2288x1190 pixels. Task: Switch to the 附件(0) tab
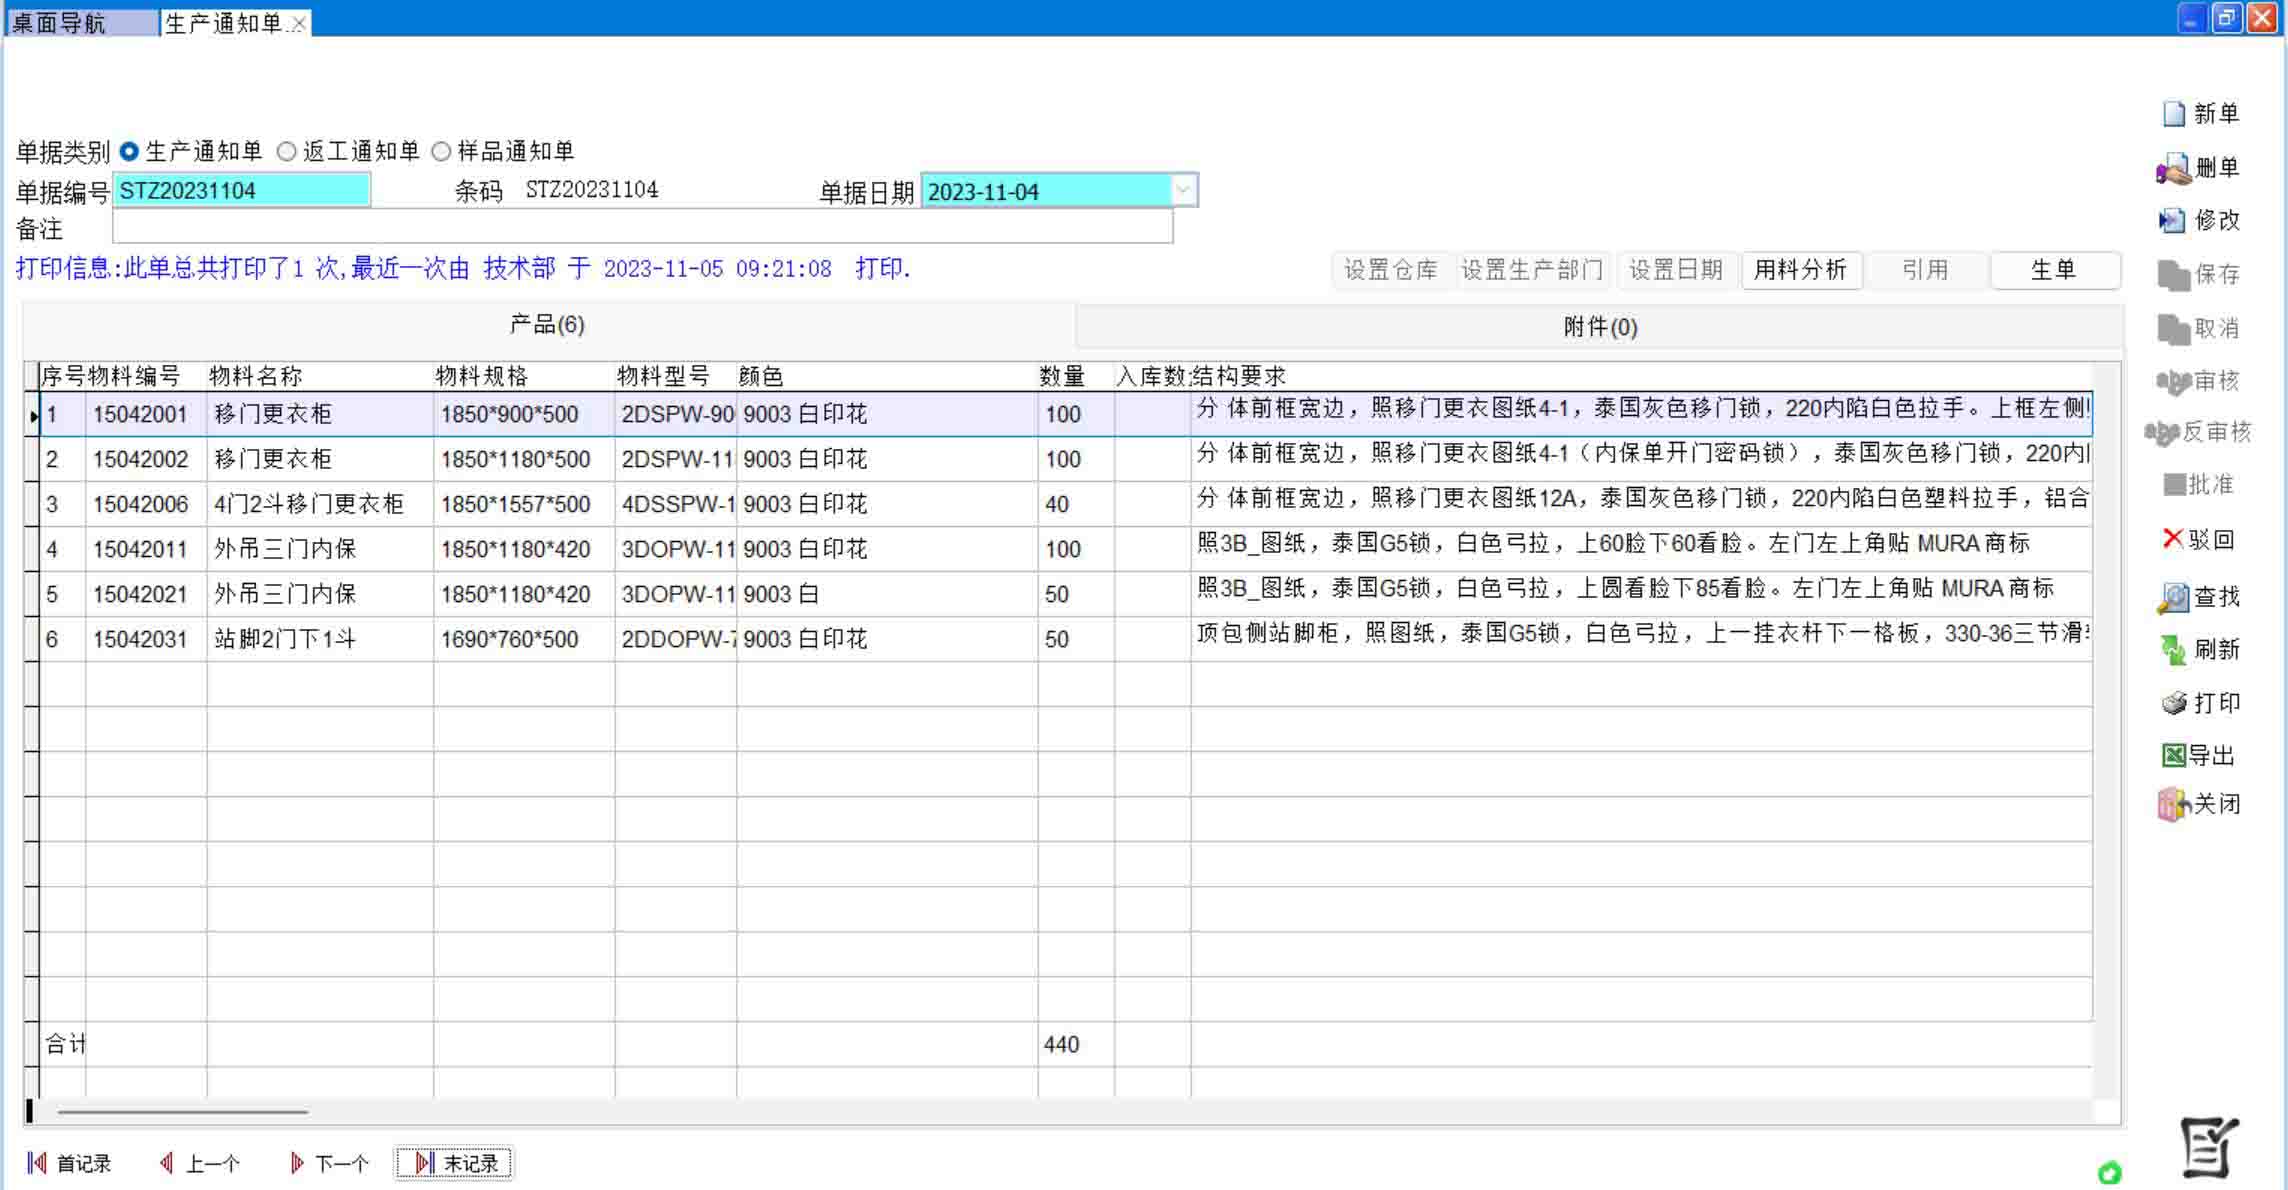(1599, 327)
